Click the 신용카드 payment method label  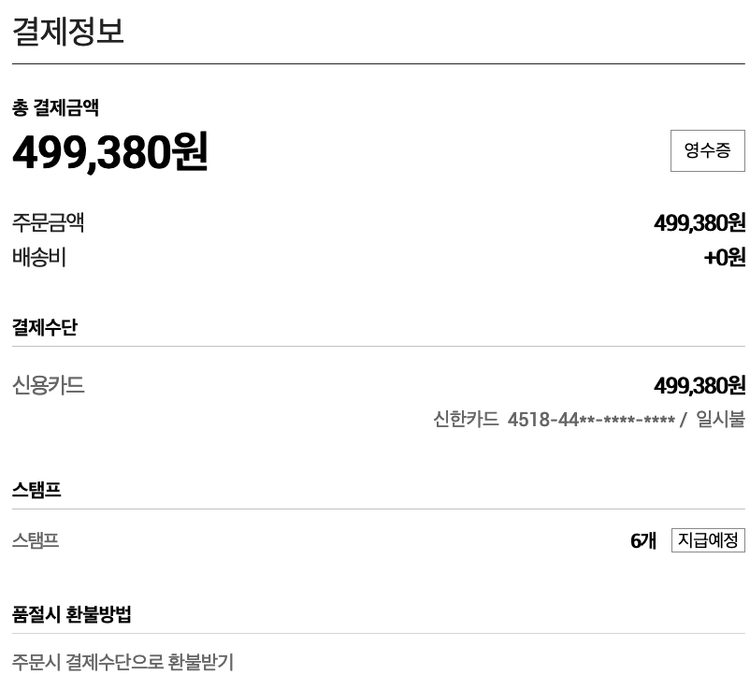click(x=48, y=385)
